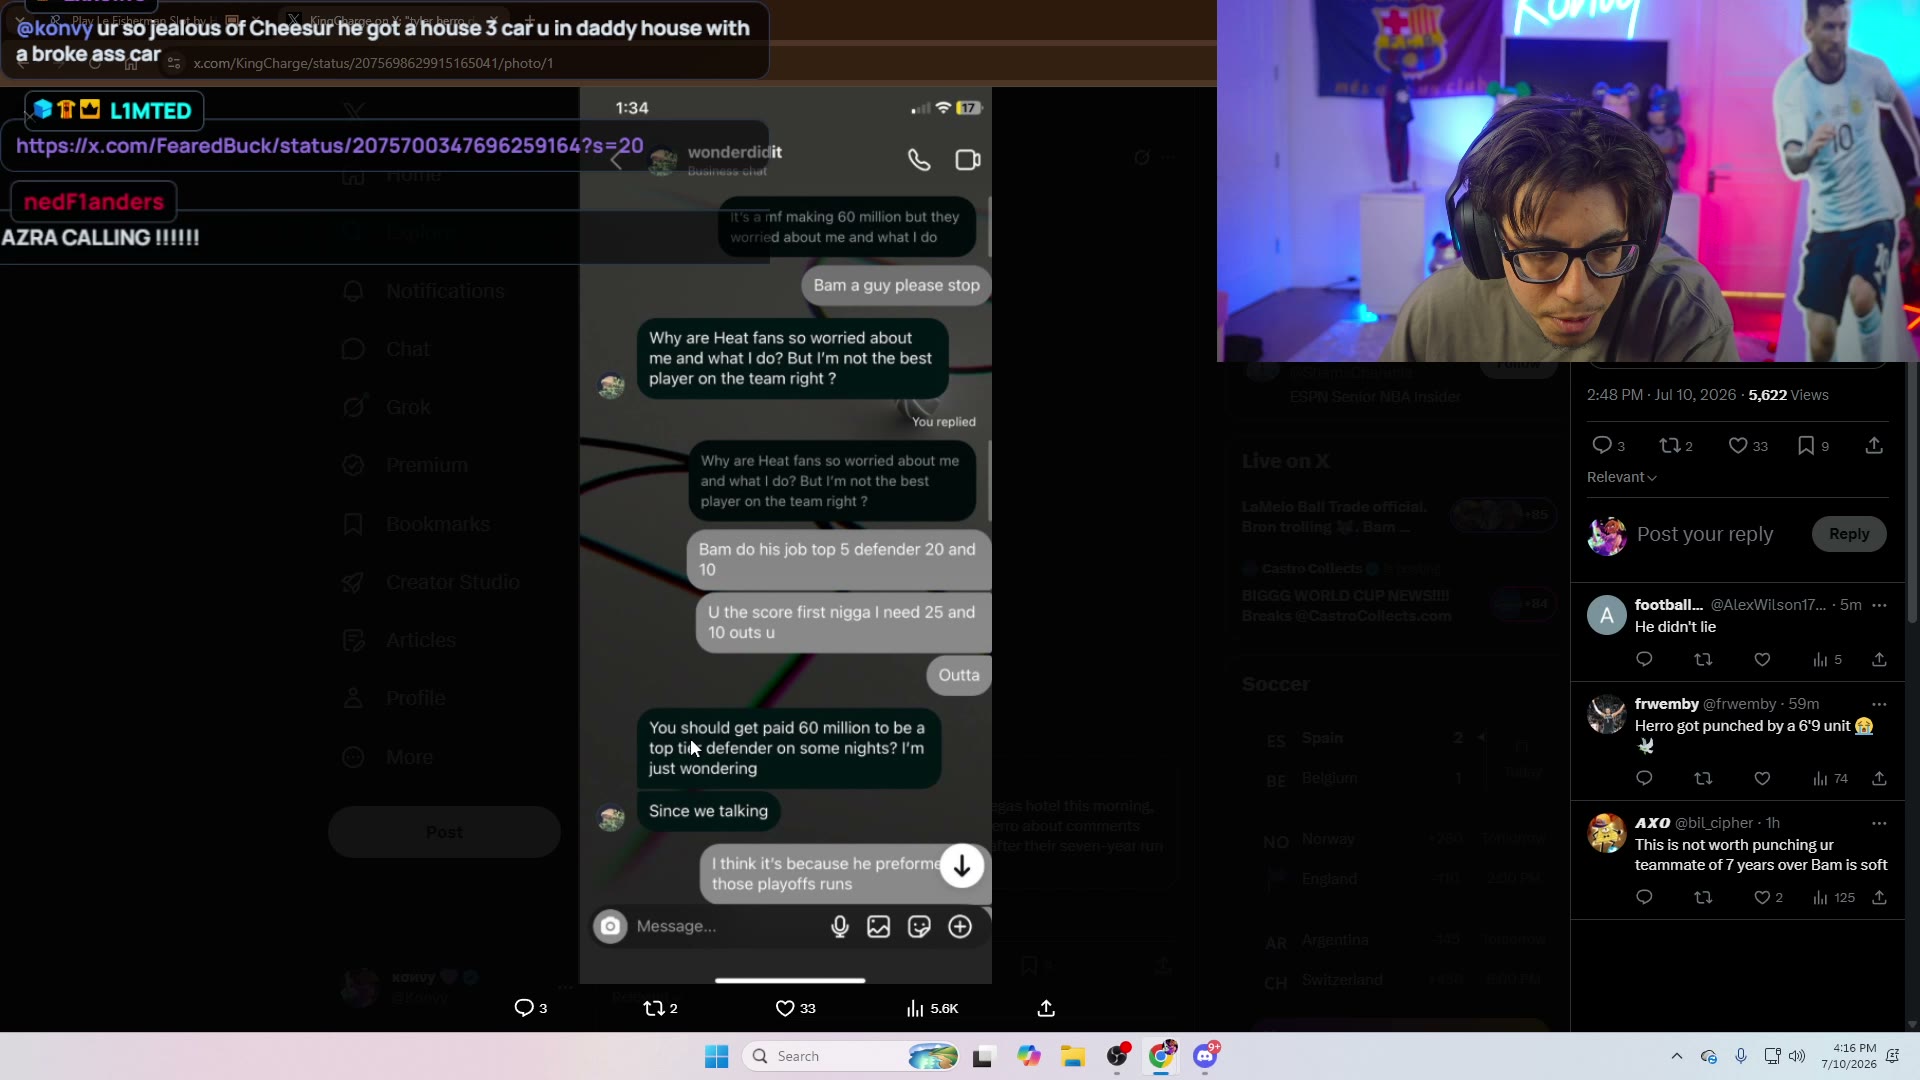Image resolution: width=1920 pixels, height=1080 pixels.
Task: Share the "He didn't lie" comment
Action: 1879,660
